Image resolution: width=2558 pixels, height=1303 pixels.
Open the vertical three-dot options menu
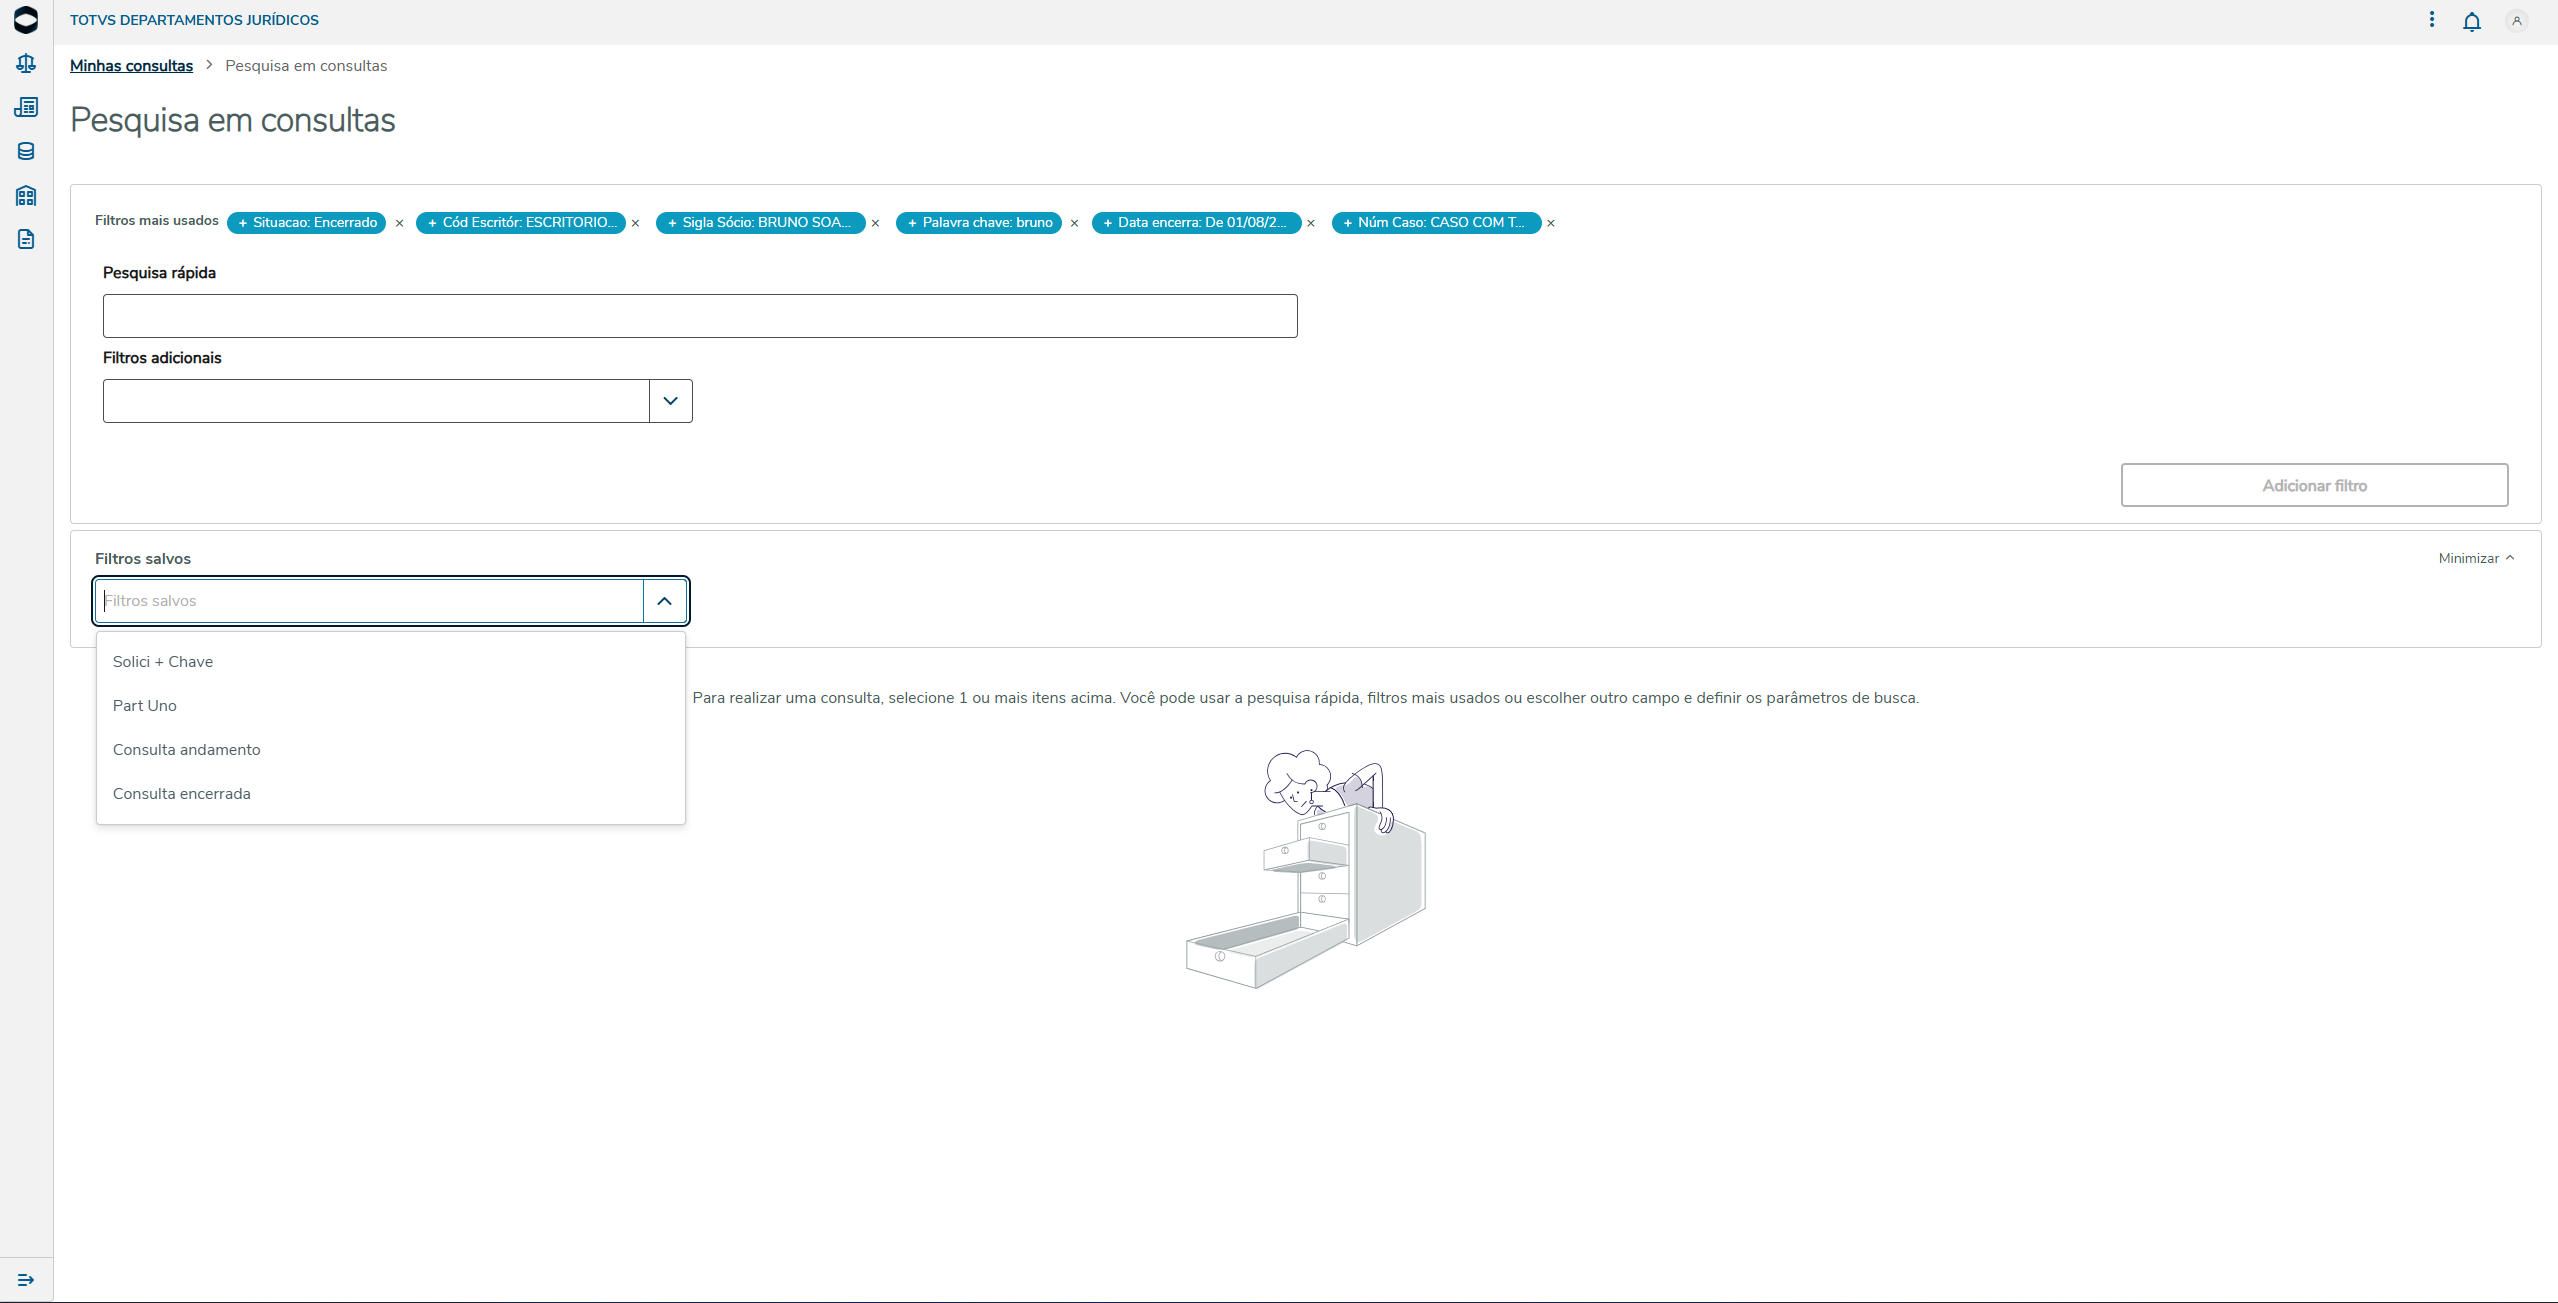pos(2432,20)
